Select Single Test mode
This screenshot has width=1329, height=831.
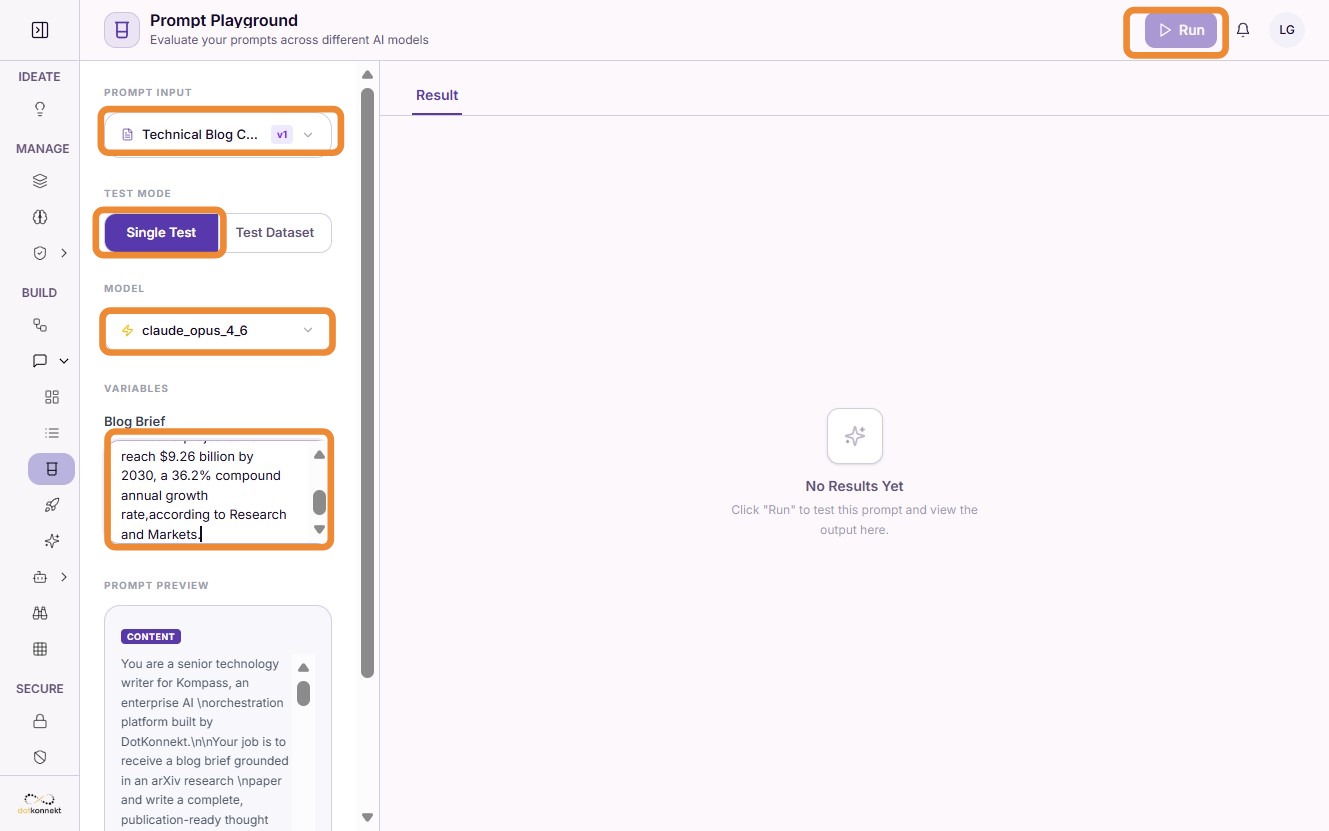[161, 232]
